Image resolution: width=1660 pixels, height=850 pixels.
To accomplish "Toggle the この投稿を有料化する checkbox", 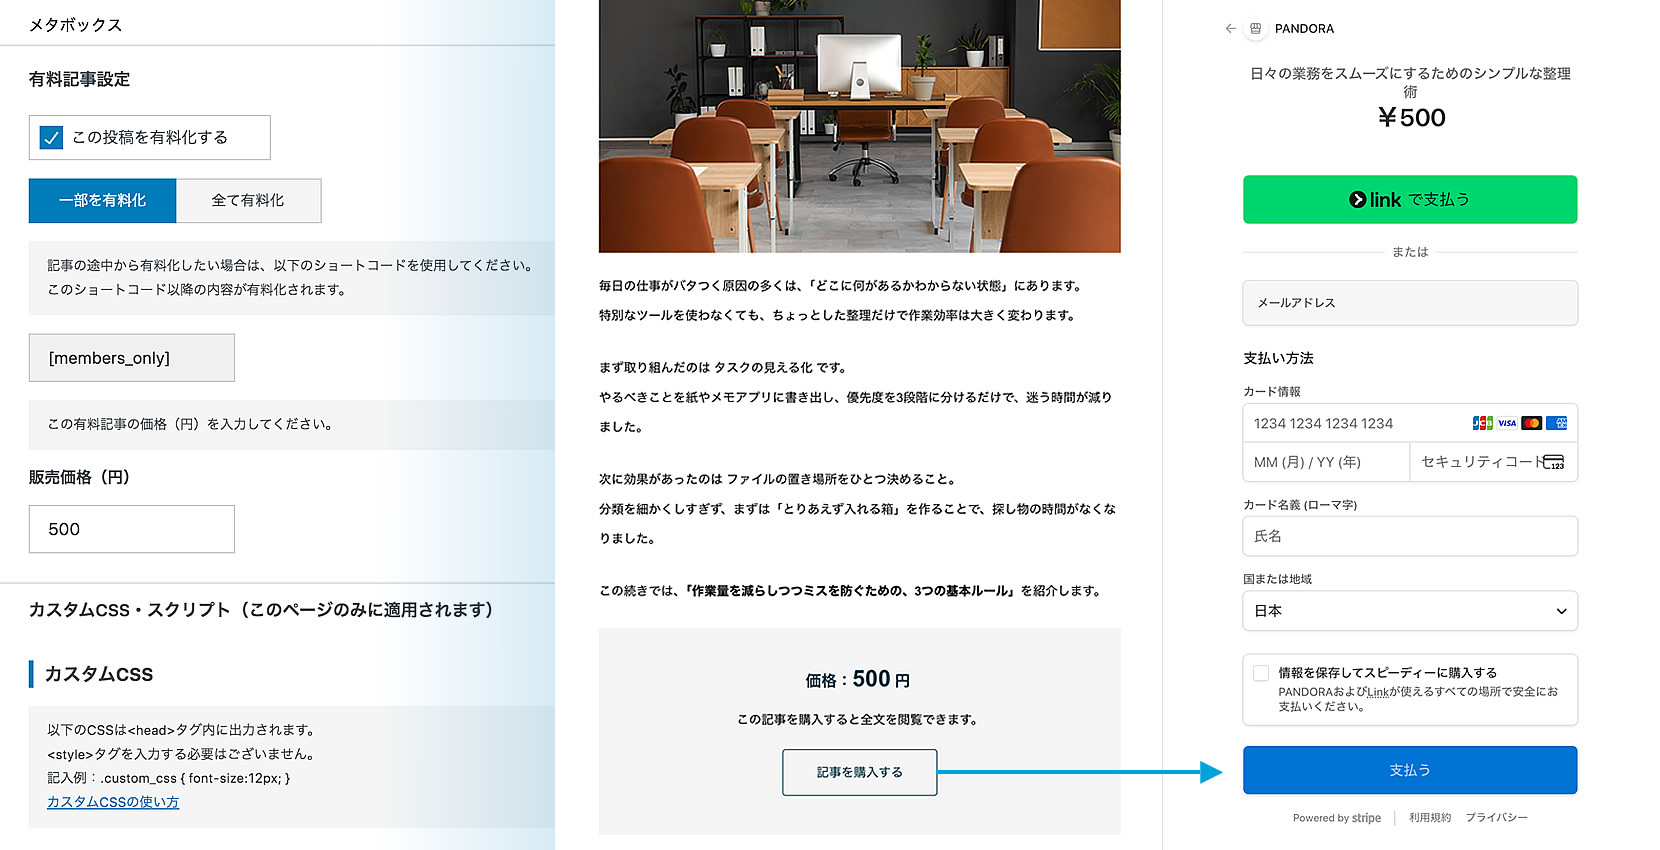I will [51, 137].
